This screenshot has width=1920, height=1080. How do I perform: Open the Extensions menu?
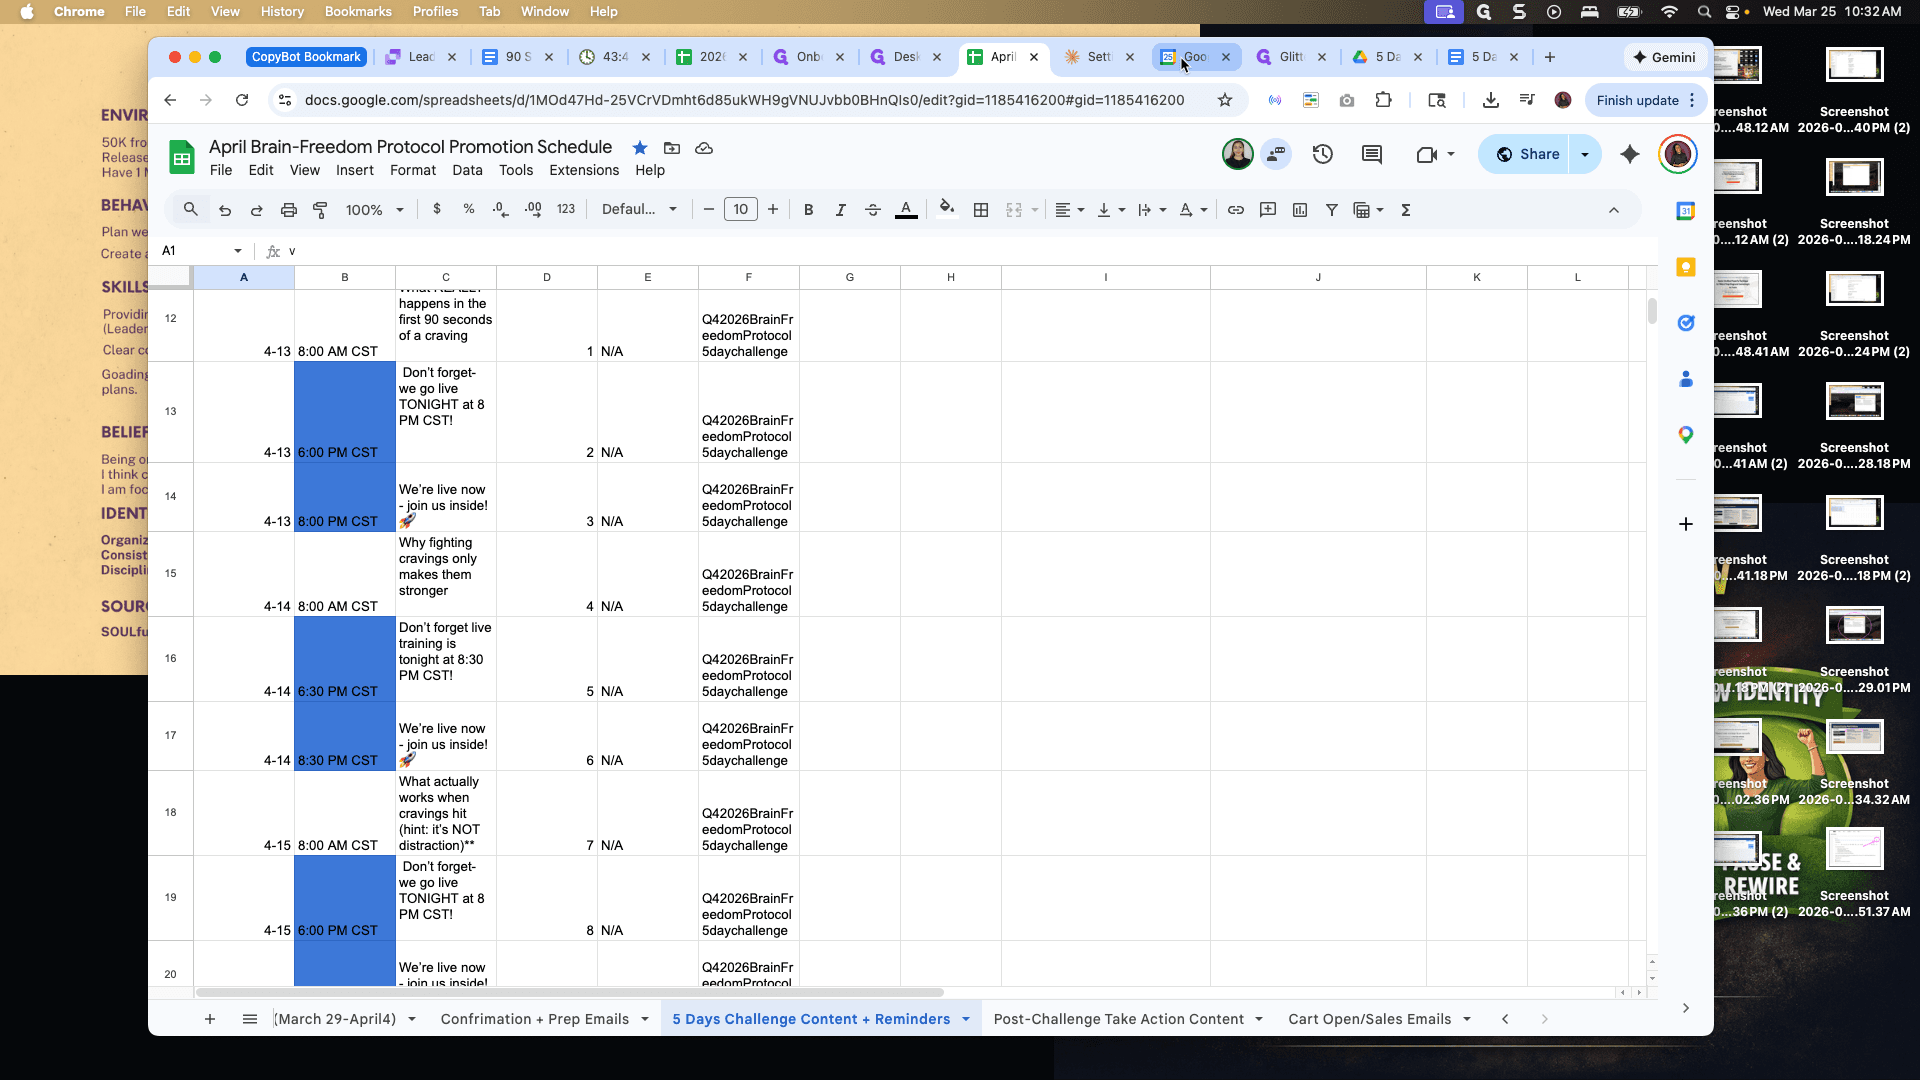[x=584, y=170]
